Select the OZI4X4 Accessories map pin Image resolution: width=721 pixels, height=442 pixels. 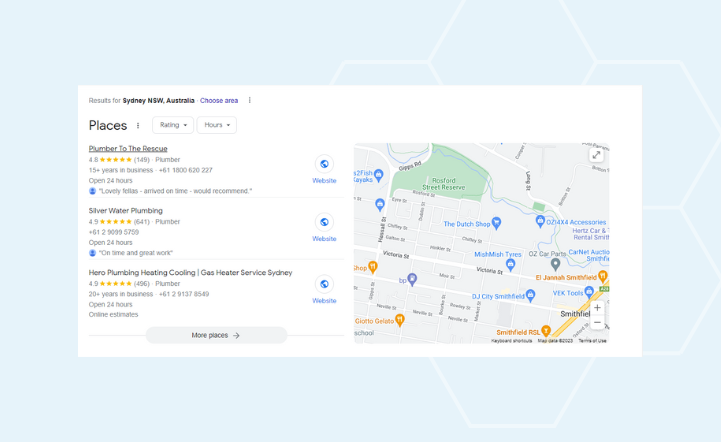540,221
